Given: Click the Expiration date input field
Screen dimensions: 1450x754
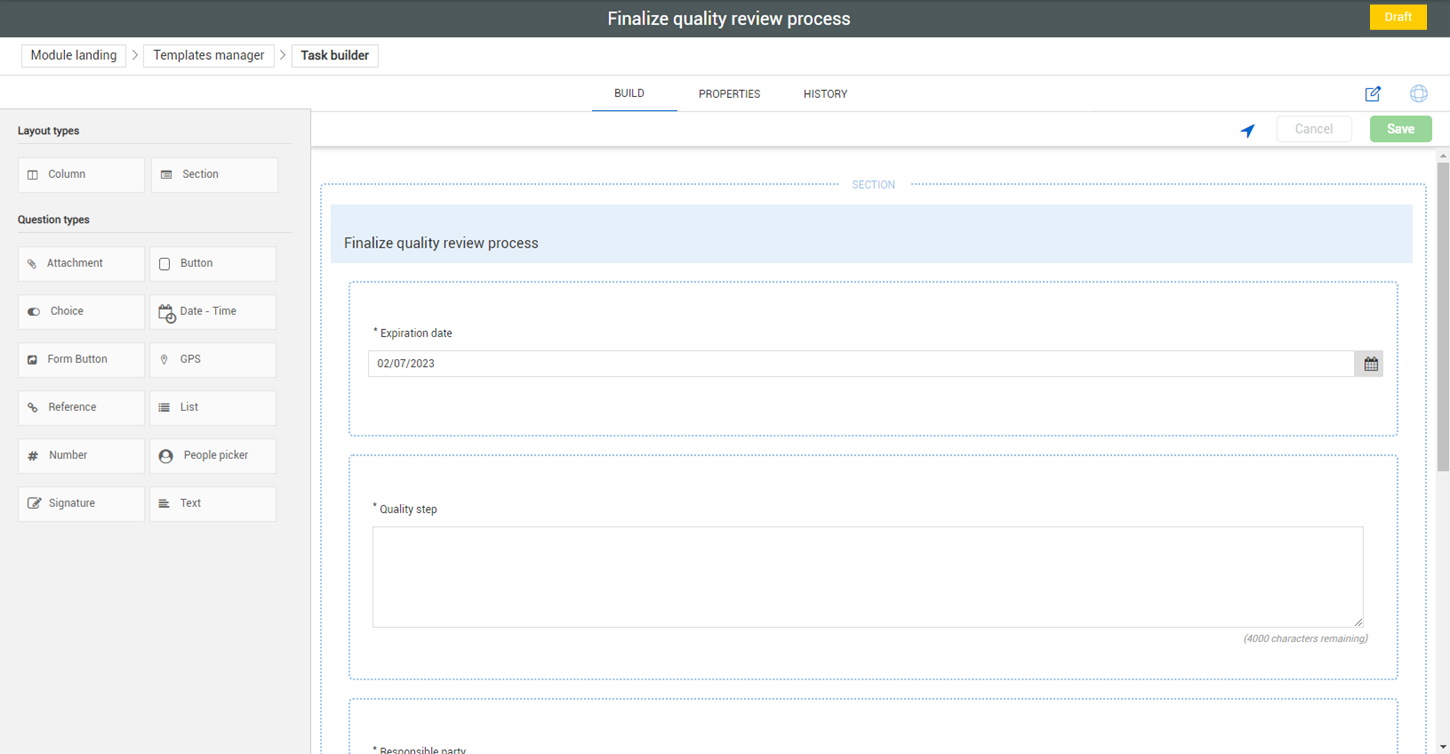Looking at the screenshot, I should coord(861,364).
